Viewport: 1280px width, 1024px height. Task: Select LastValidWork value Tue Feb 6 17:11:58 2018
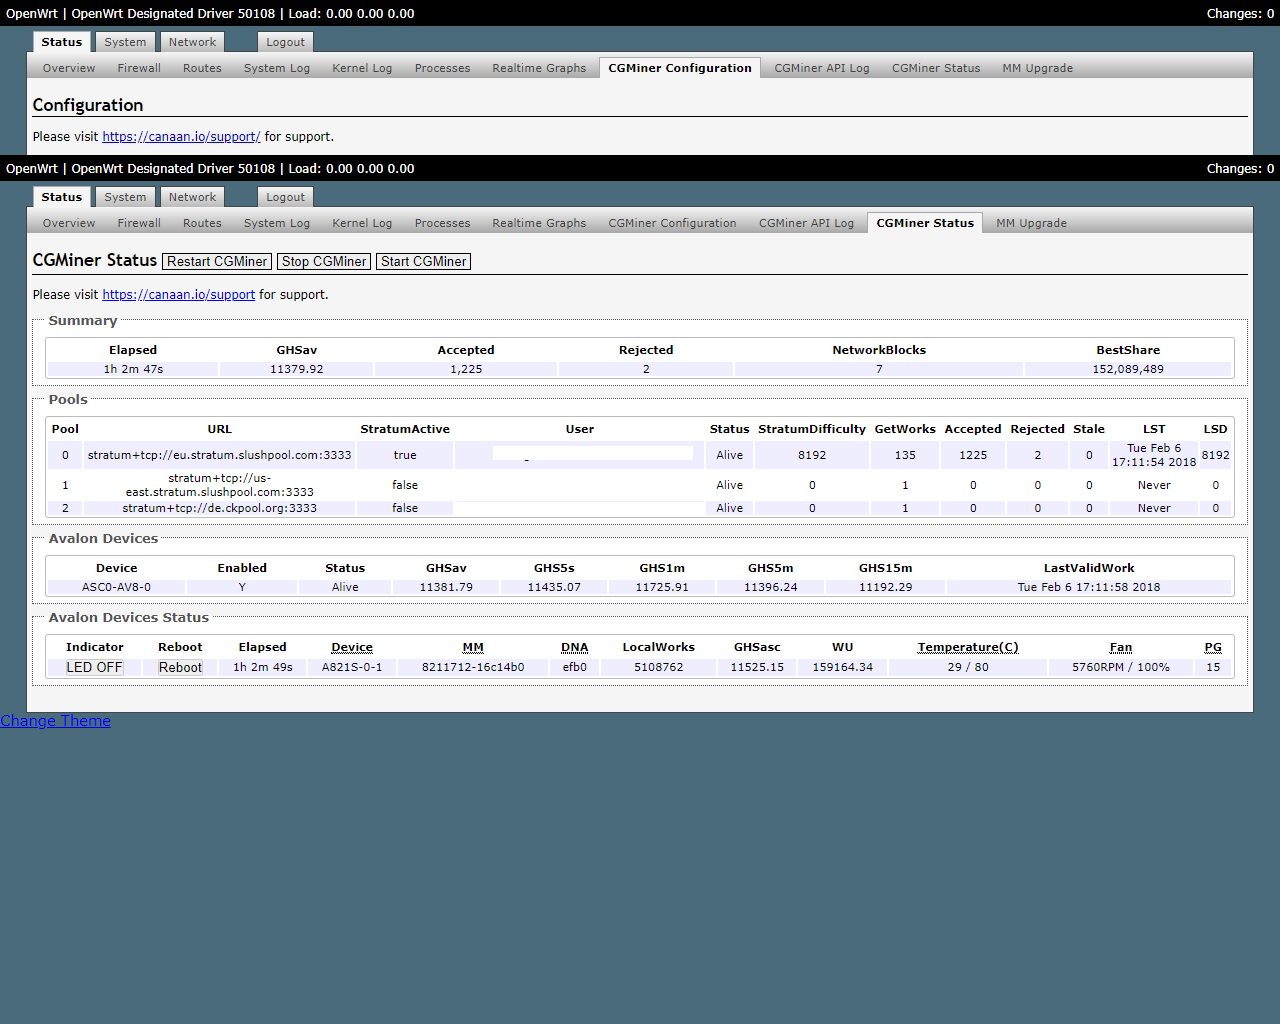pyautogui.click(x=1089, y=587)
